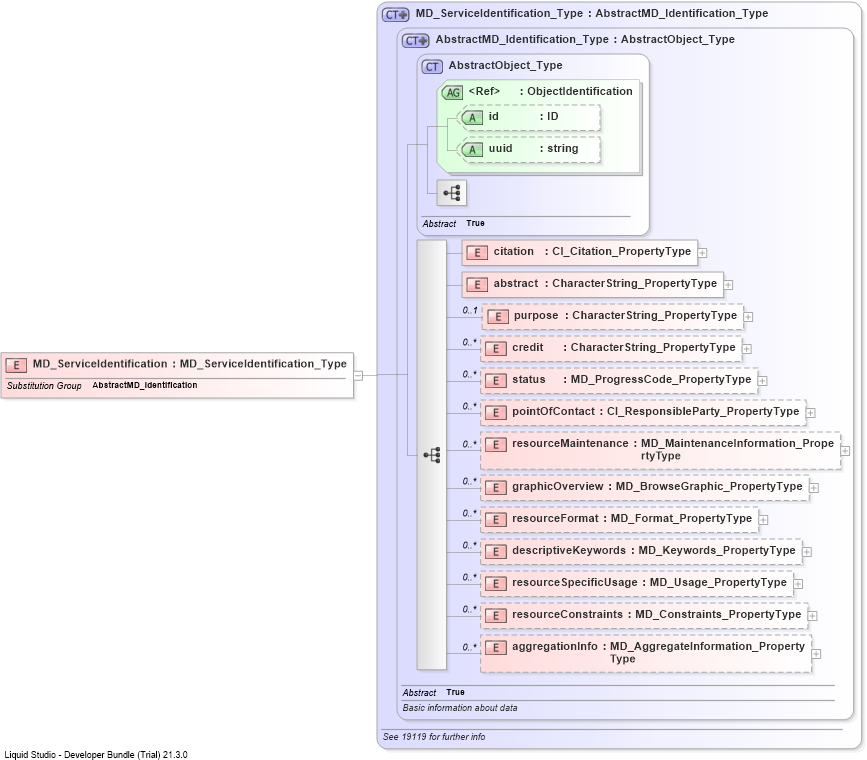Click the MD_ProgressCode_PropertyType type label
Screen dimensions: 867x760
coord(661,379)
